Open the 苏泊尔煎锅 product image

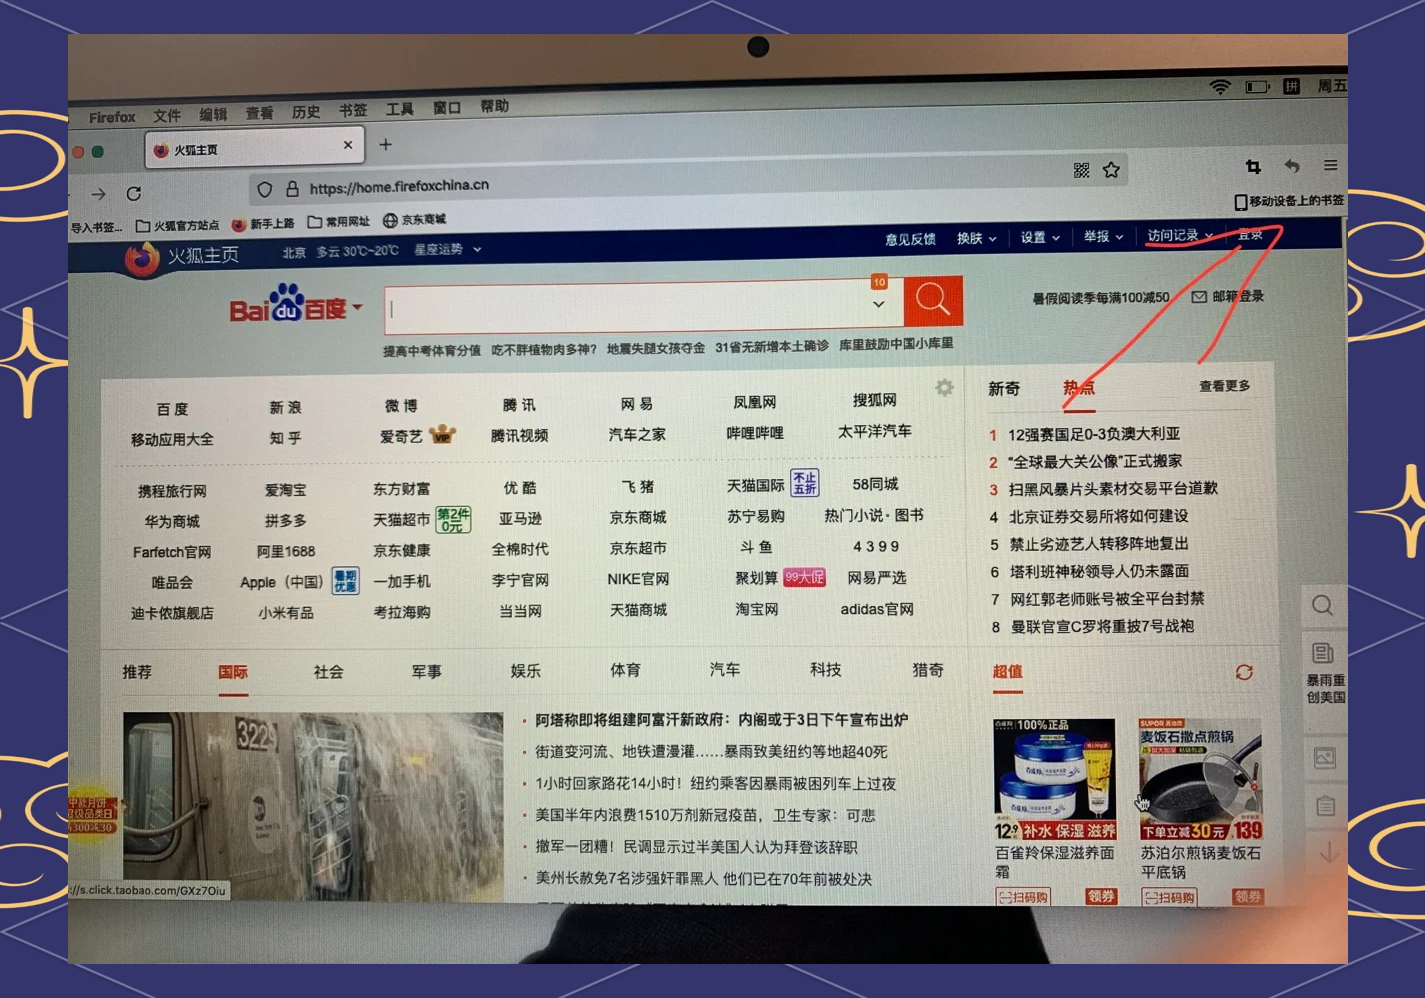click(x=1200, y=778)
